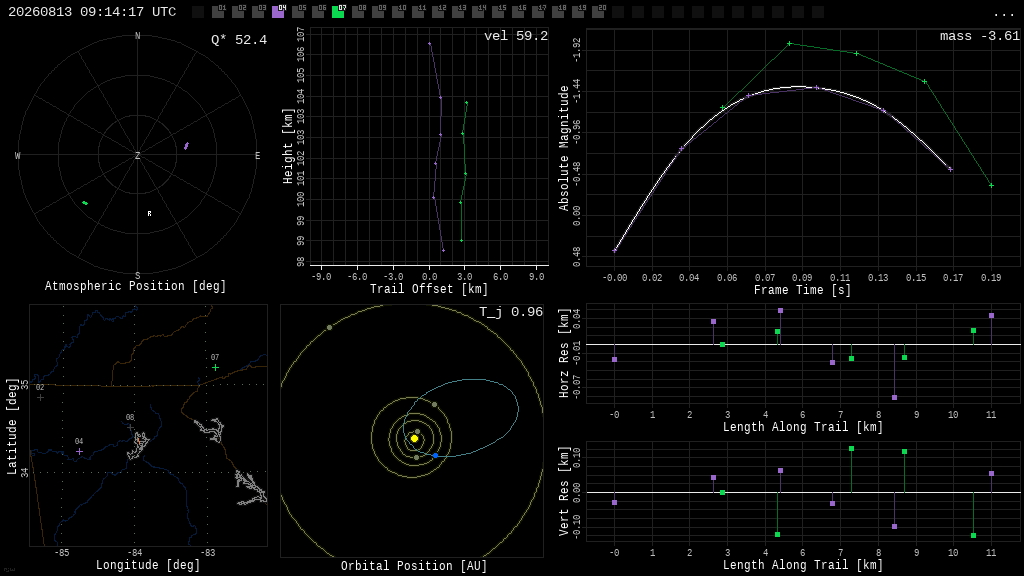Click the W compass label
The height and width of the screenshot is (576, 1024).
pos(18,155)
